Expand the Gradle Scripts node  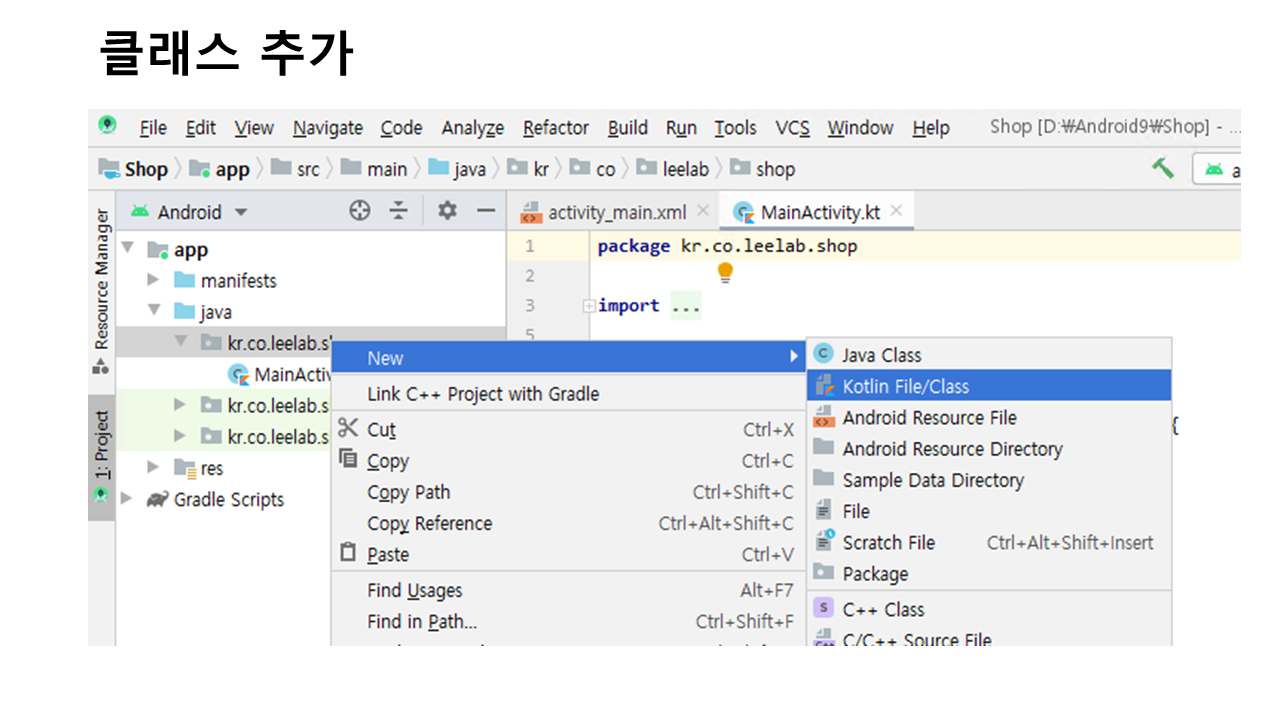127,499
